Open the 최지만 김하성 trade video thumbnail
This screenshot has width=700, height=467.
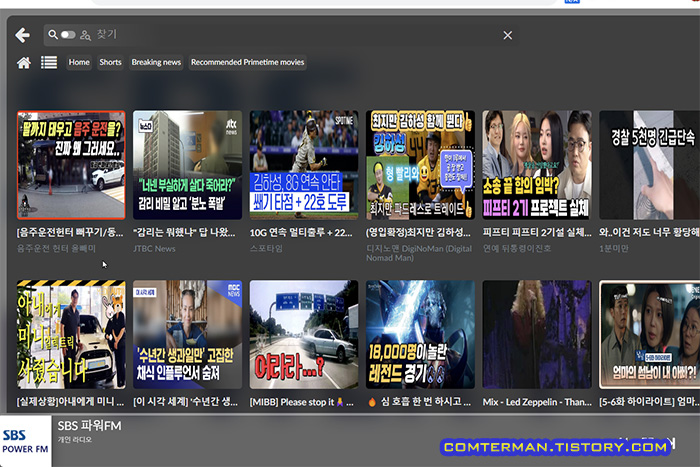(x=421, y=165)
